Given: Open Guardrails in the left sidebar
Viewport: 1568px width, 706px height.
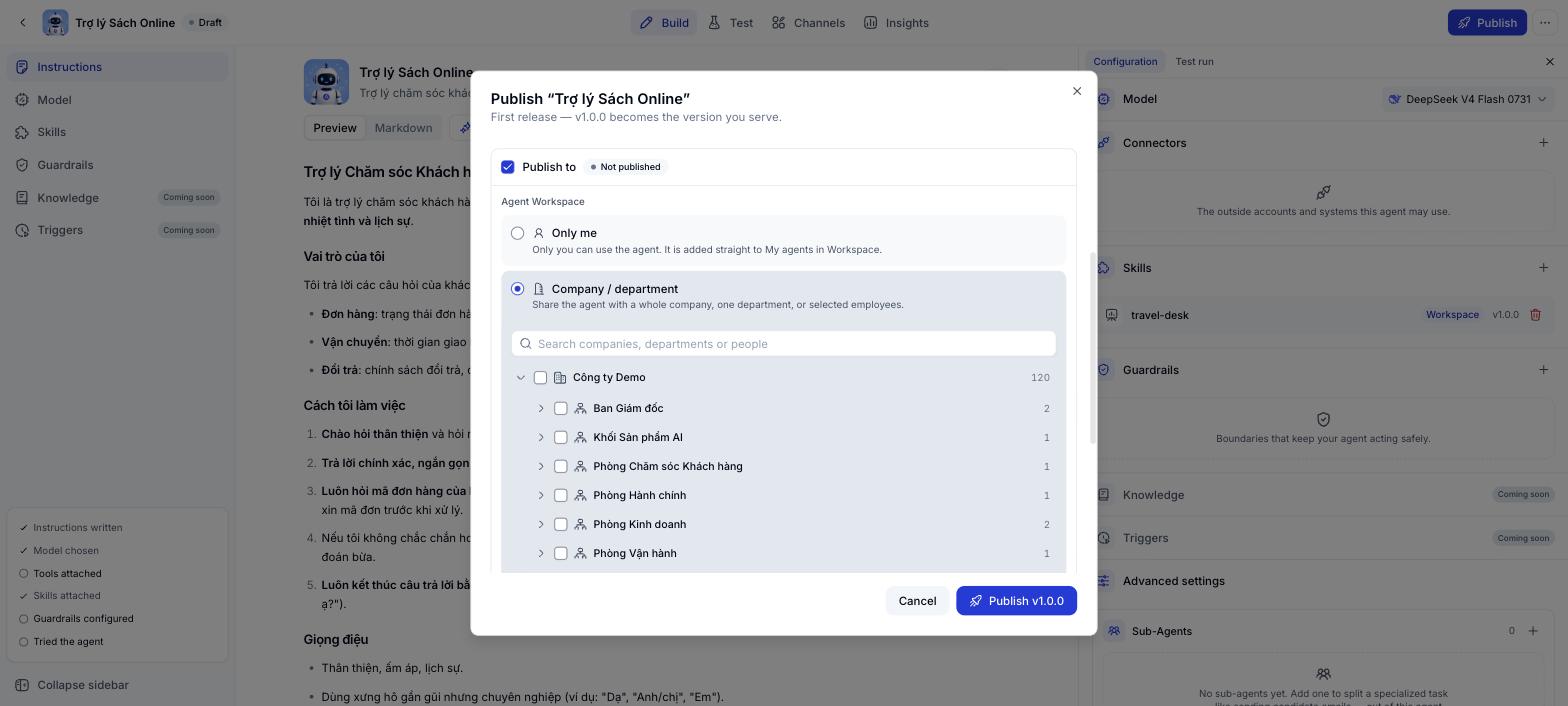Looking at the screenshot, I should [x=116, y=165].
